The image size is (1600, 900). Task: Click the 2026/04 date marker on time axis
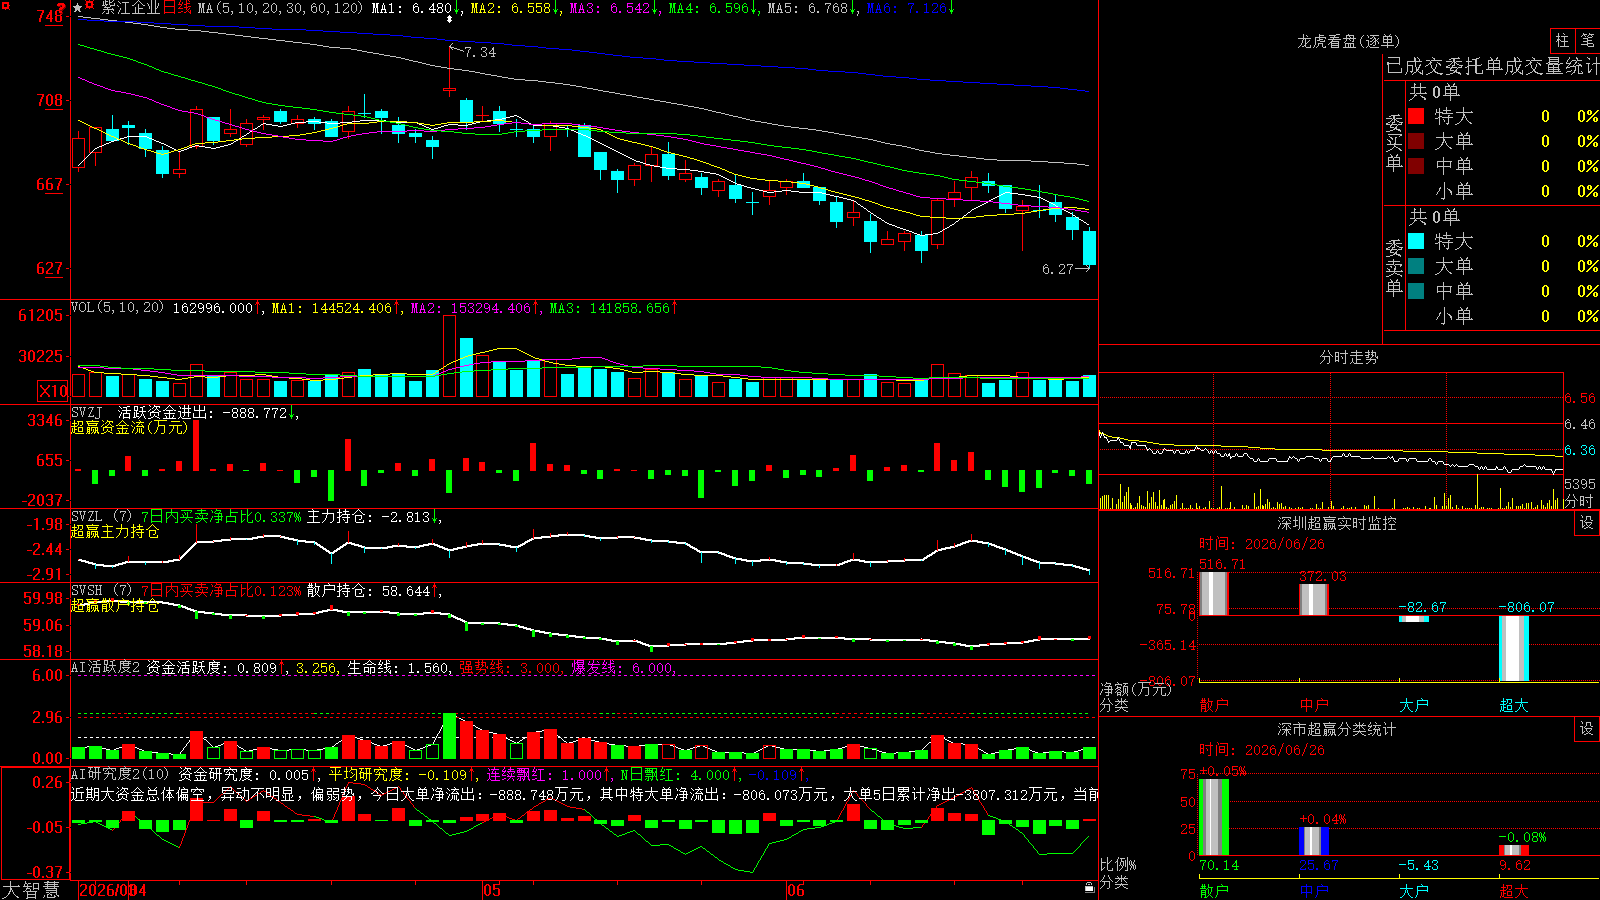(113, 890)
